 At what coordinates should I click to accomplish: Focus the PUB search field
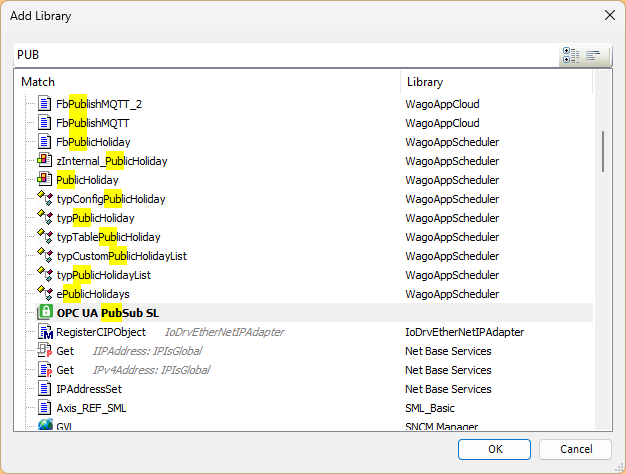[287, 55]
